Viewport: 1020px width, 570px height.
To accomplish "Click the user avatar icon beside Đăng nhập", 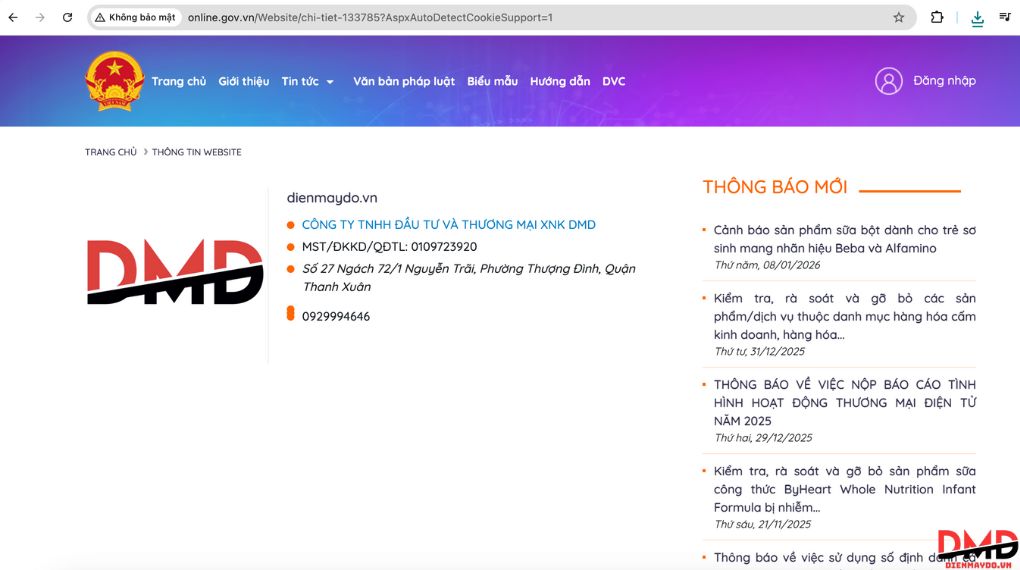I will pyautogui.click(x=889, y=81).
